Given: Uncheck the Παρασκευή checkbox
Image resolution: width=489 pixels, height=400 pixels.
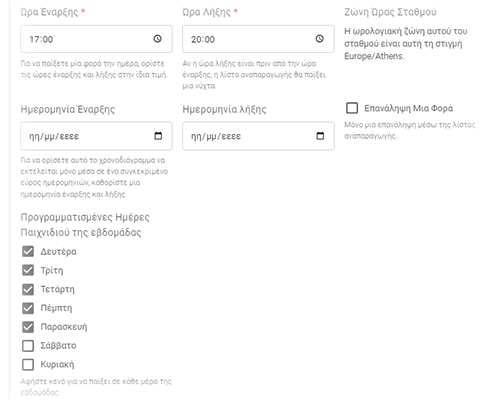Looking at the screenshot, I should (28, 327).
